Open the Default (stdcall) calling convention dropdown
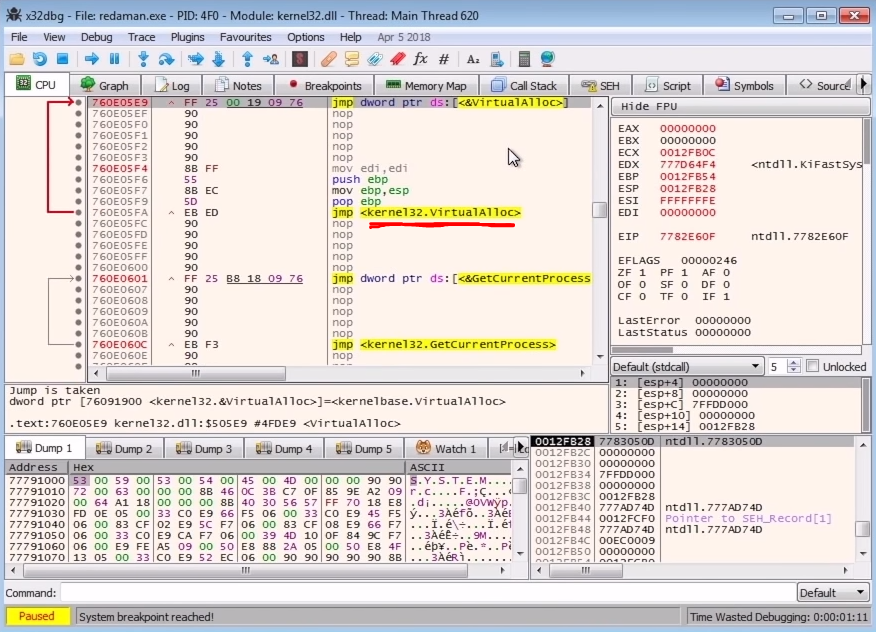Viewport: 876px width, 632px height. (x=687, y=367)
